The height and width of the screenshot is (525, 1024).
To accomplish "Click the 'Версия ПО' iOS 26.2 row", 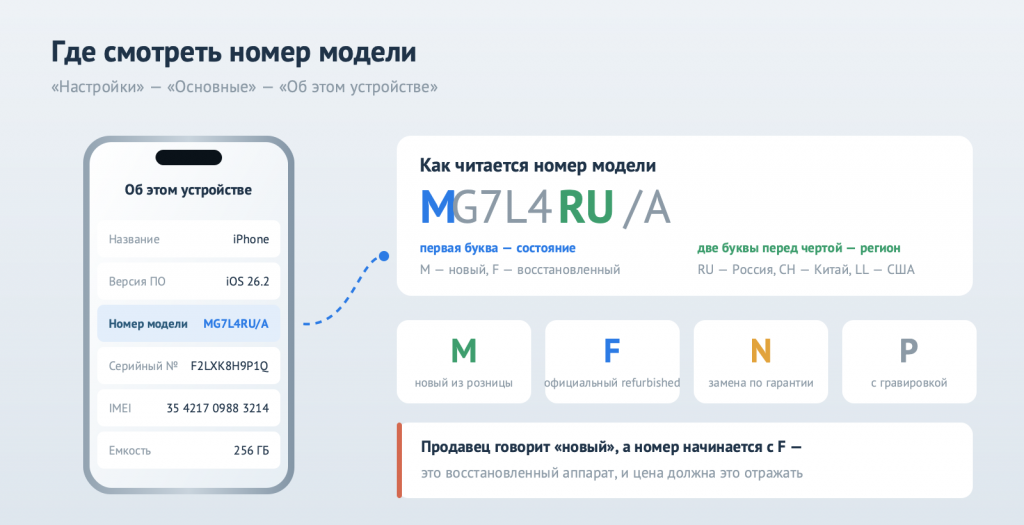I will click(189, 281).
